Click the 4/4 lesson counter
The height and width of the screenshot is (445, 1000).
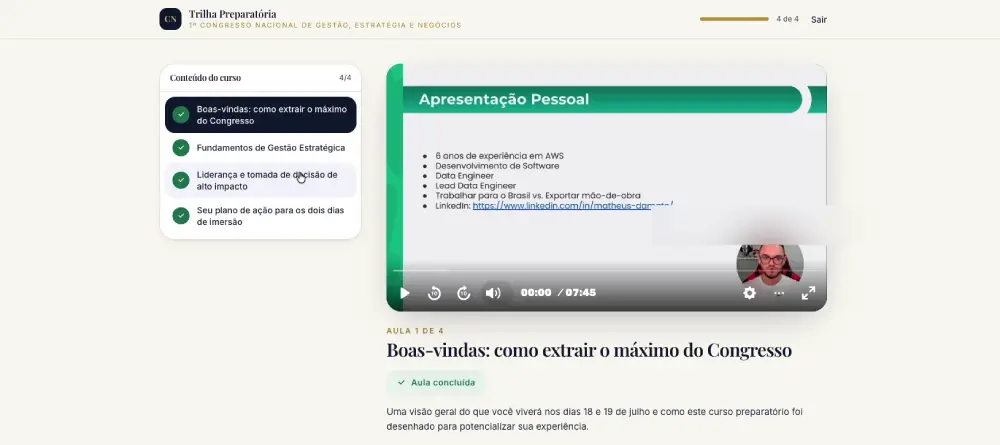pos(345,78)
